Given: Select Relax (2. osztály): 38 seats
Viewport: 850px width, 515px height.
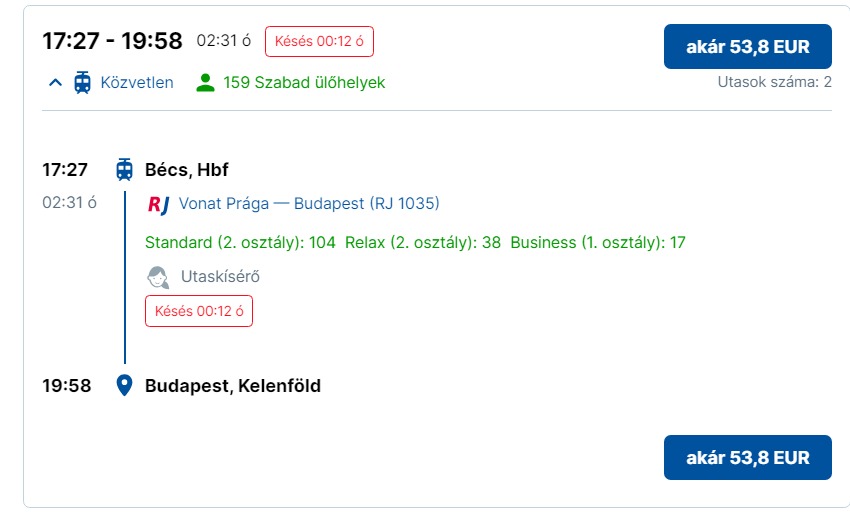Looking at the screenshot, I should (423, 242).
